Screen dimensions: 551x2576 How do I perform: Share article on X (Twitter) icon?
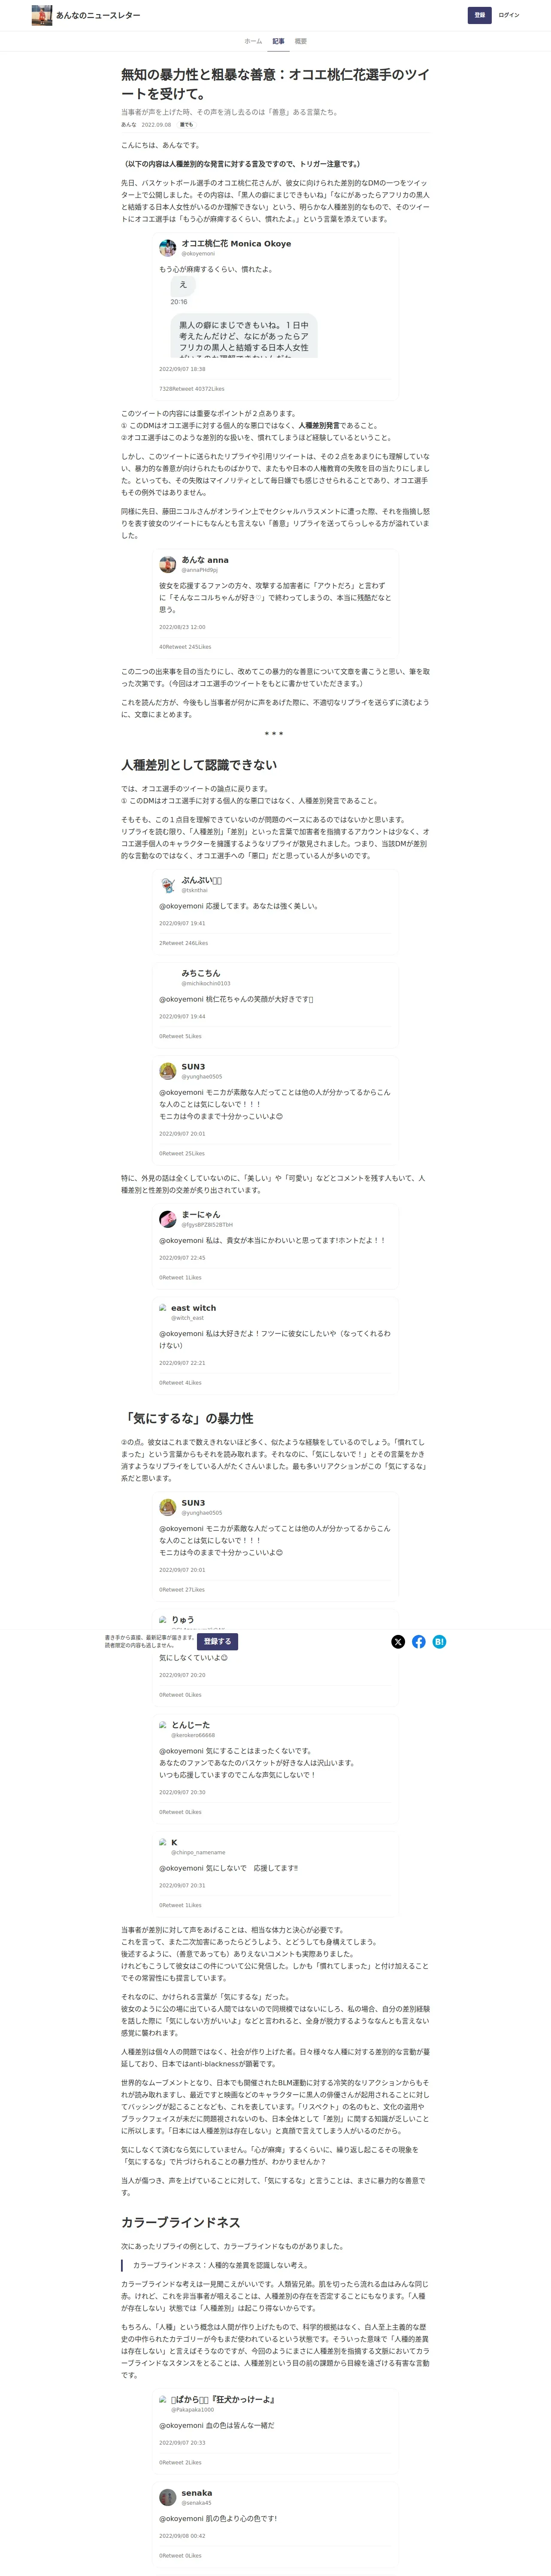(398, 1641)
